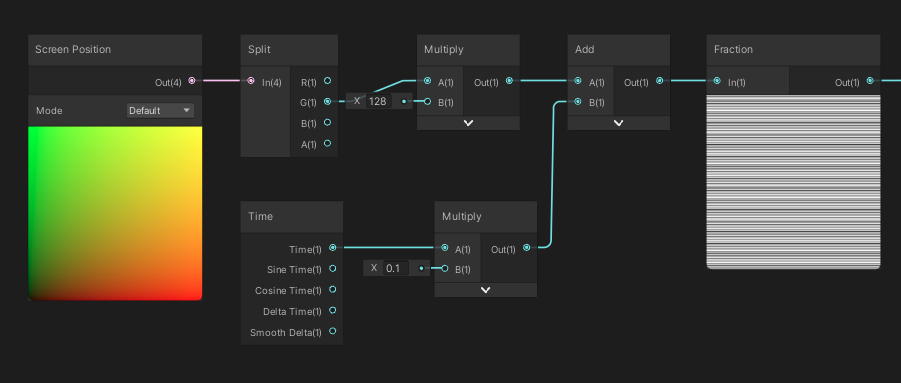Click the Fraction node striped preview
Screen dimensions: 901x383
click(x=794, y=181)
